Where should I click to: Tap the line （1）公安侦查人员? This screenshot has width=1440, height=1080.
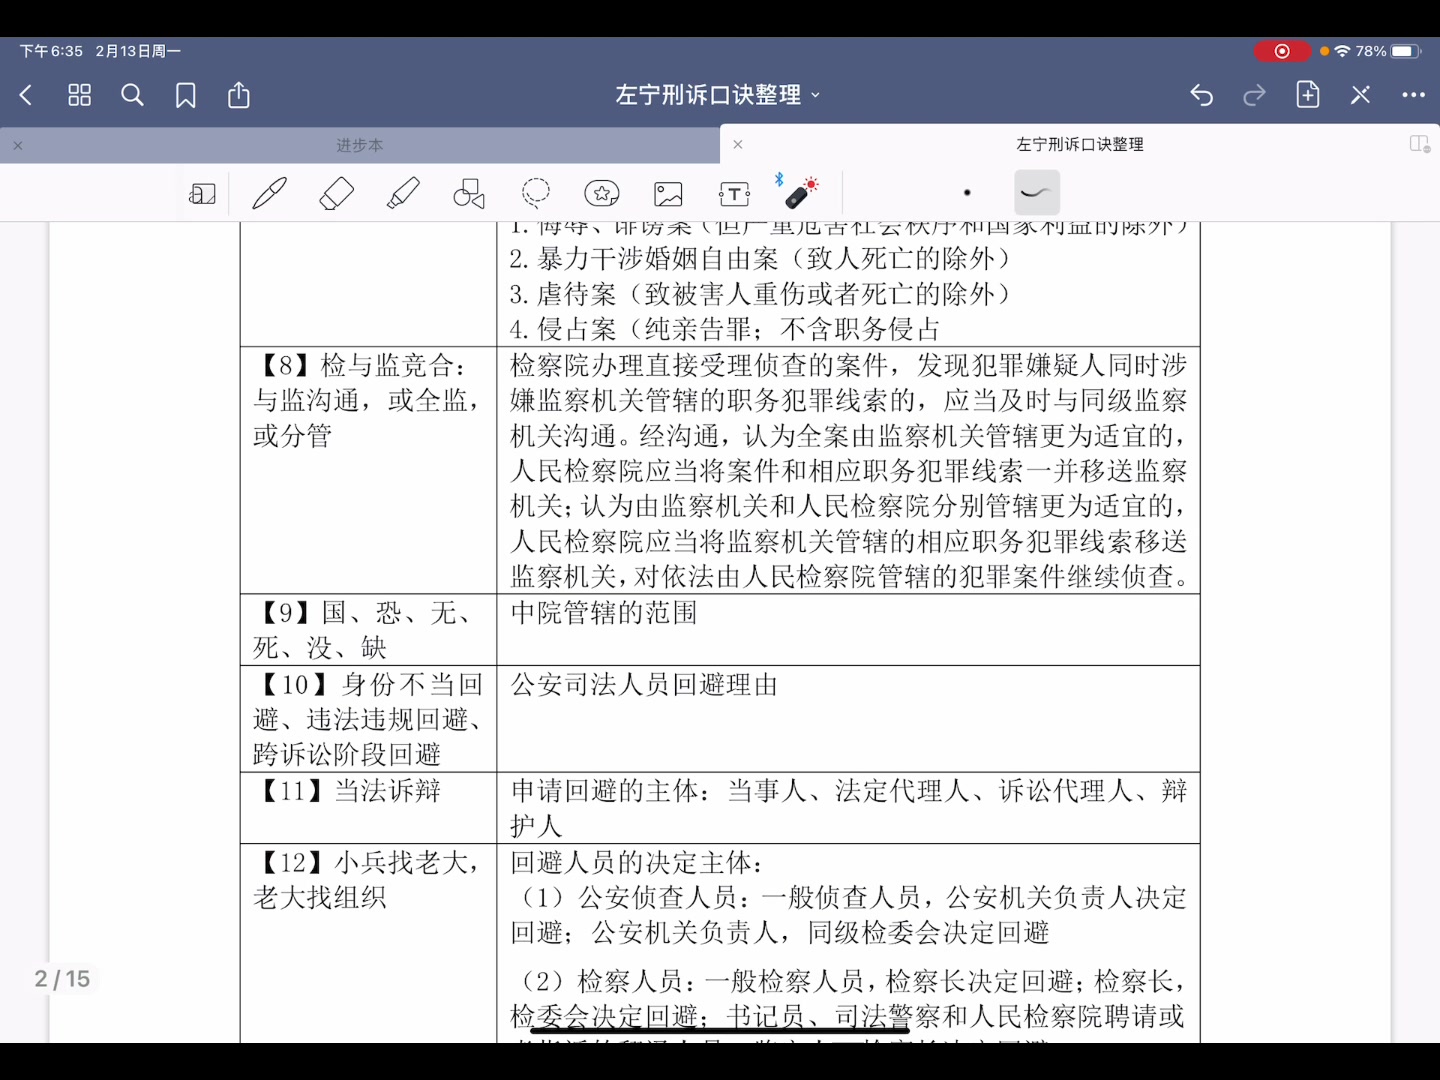coord(849,897)
